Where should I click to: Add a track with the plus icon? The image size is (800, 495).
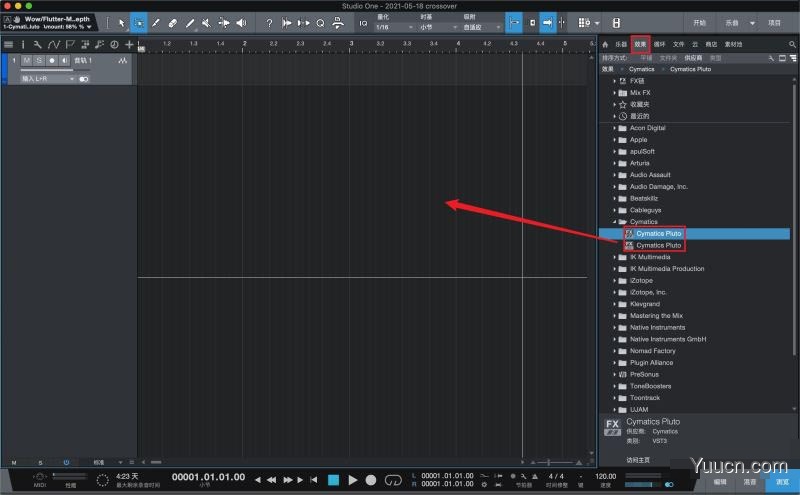129,44
